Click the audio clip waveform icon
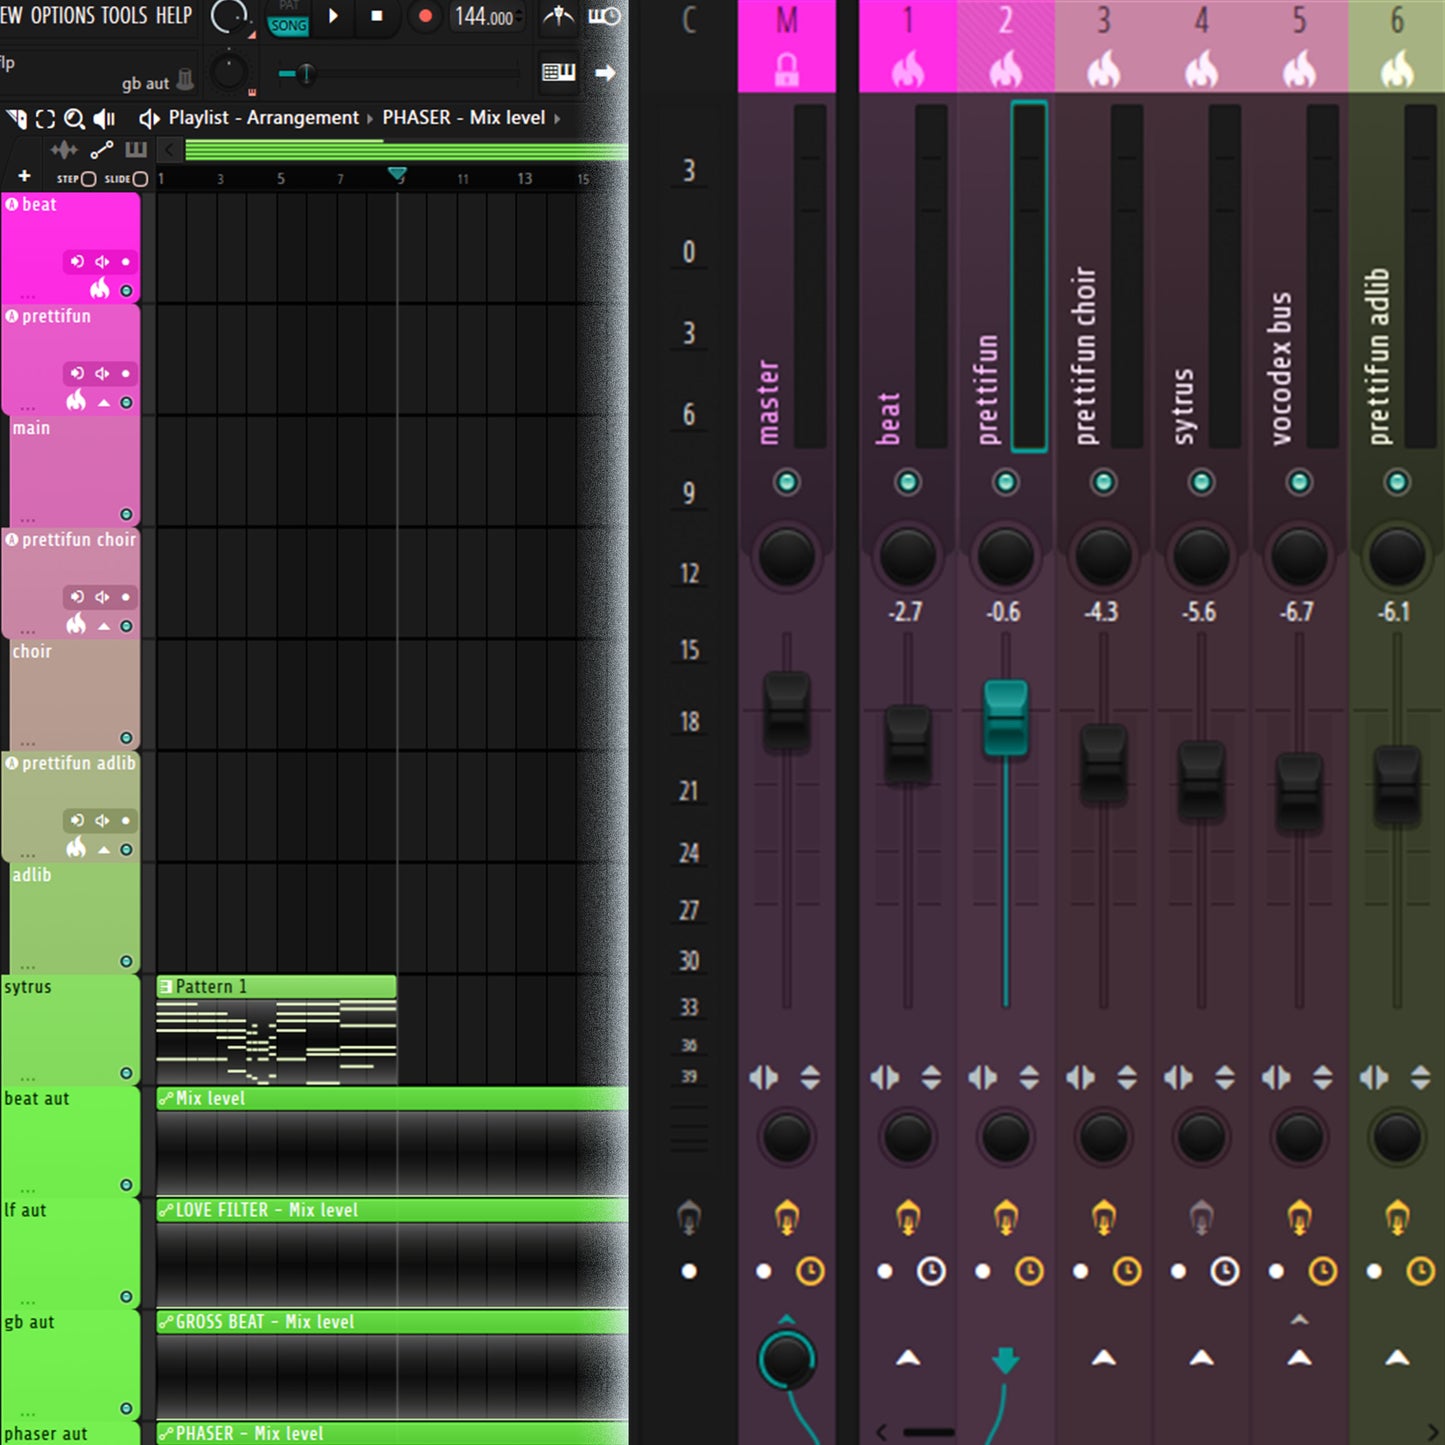The image size is (1445, 1445). point(63,150)
